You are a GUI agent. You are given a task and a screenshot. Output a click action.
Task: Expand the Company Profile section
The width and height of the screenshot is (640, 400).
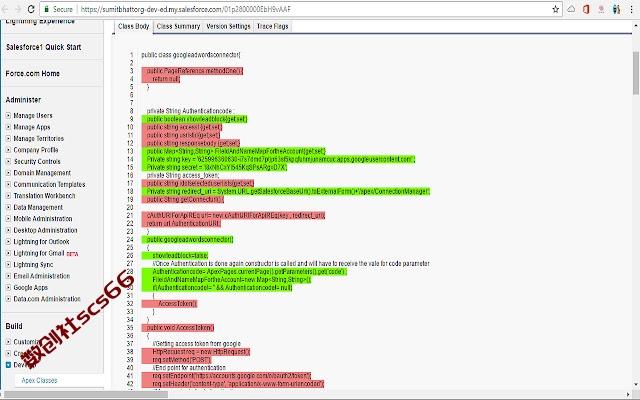click(x=8, y=150)
